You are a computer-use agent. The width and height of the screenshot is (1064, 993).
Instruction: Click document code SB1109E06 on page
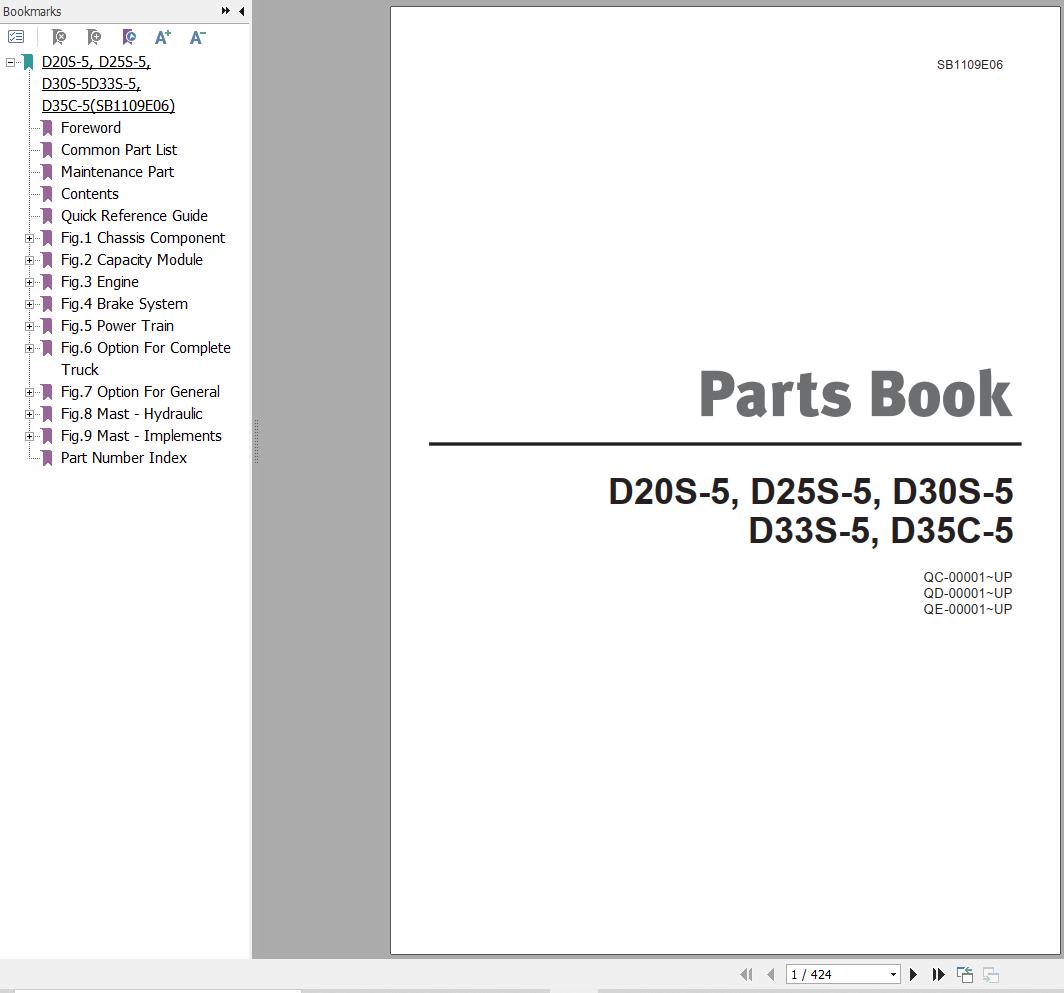(970, 64)
